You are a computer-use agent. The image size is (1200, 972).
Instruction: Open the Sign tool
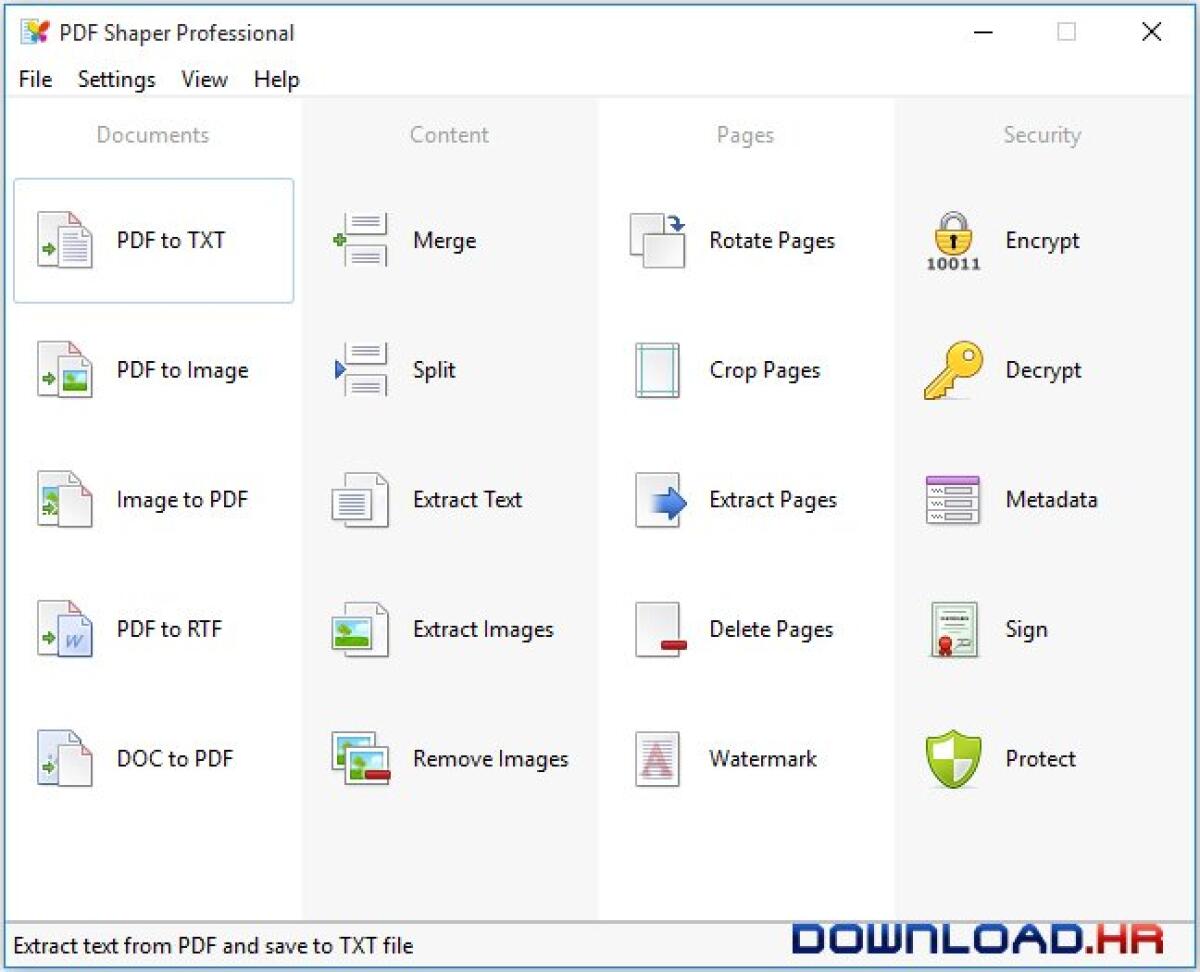coord(1000,629)
